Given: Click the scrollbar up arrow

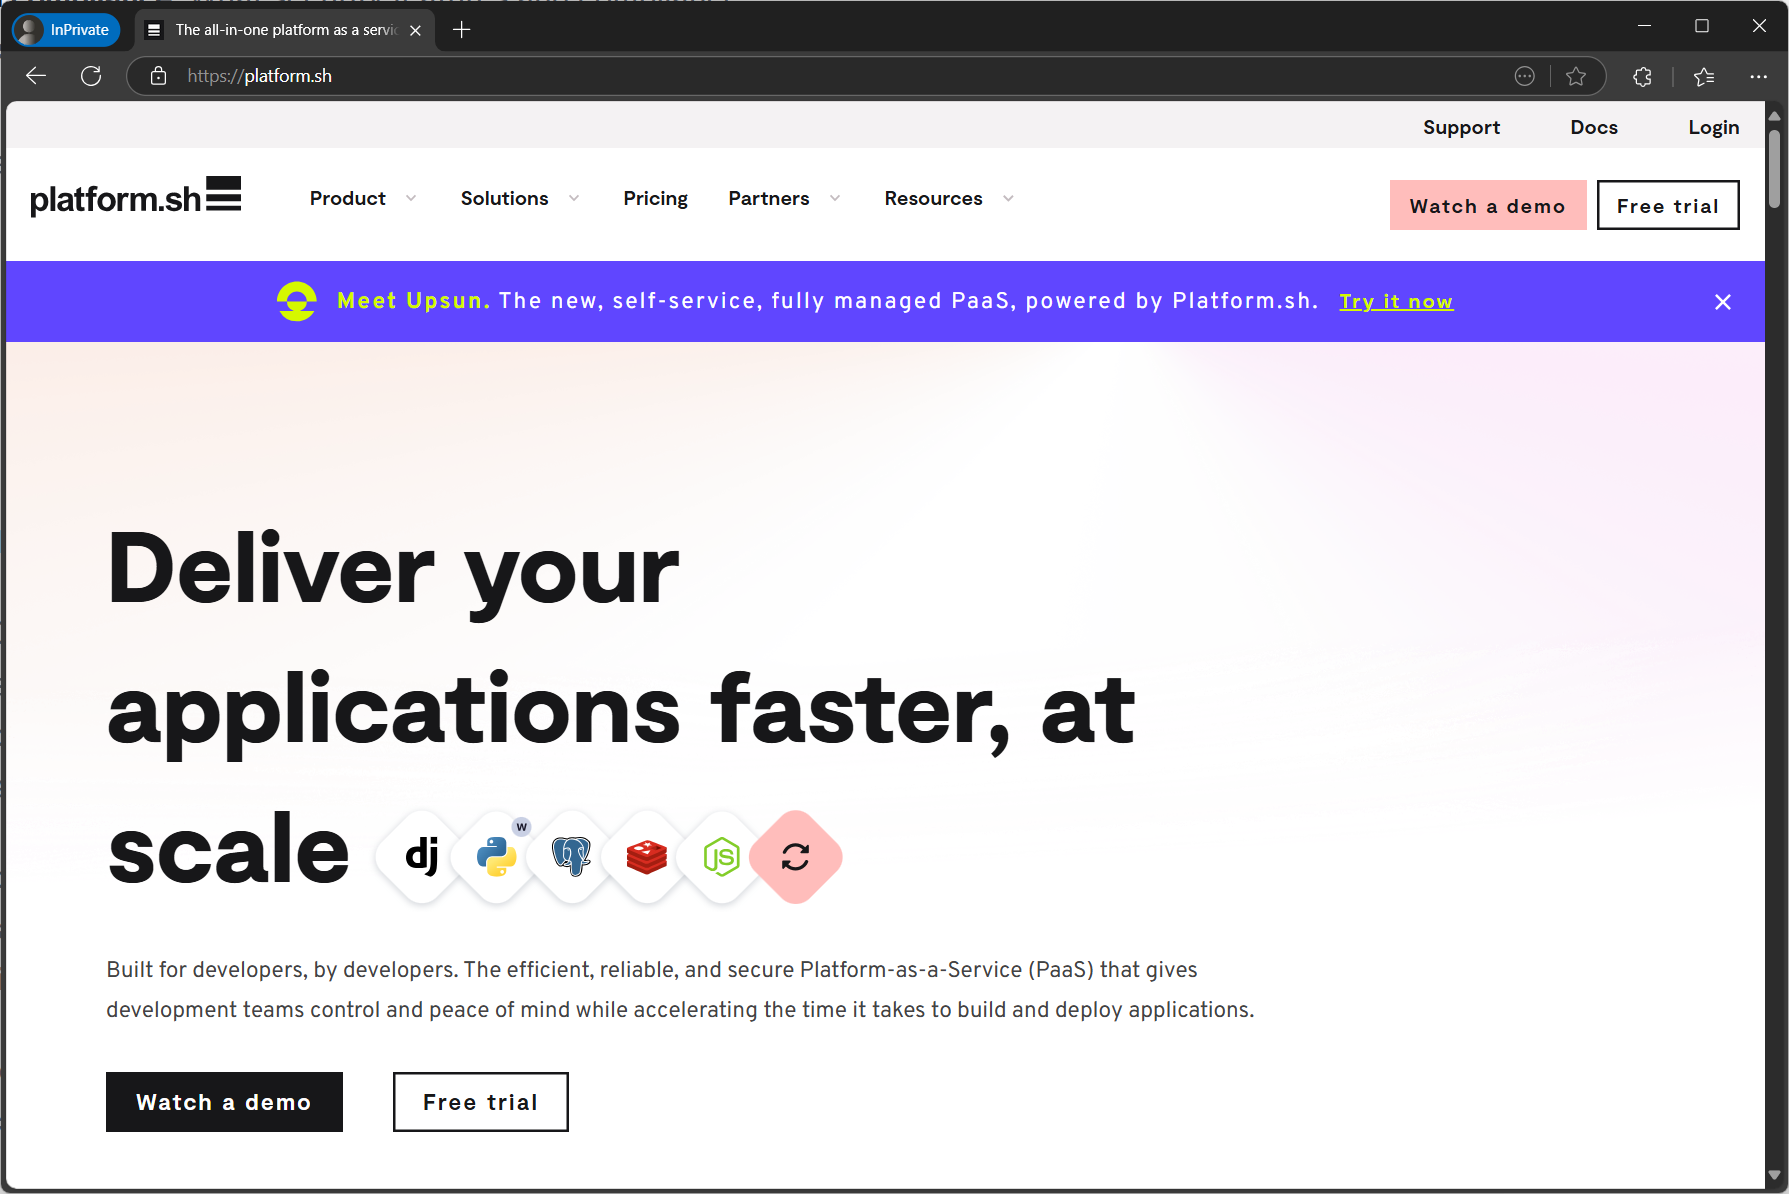Looking at the screenshot, I should tap(1775, 116).
